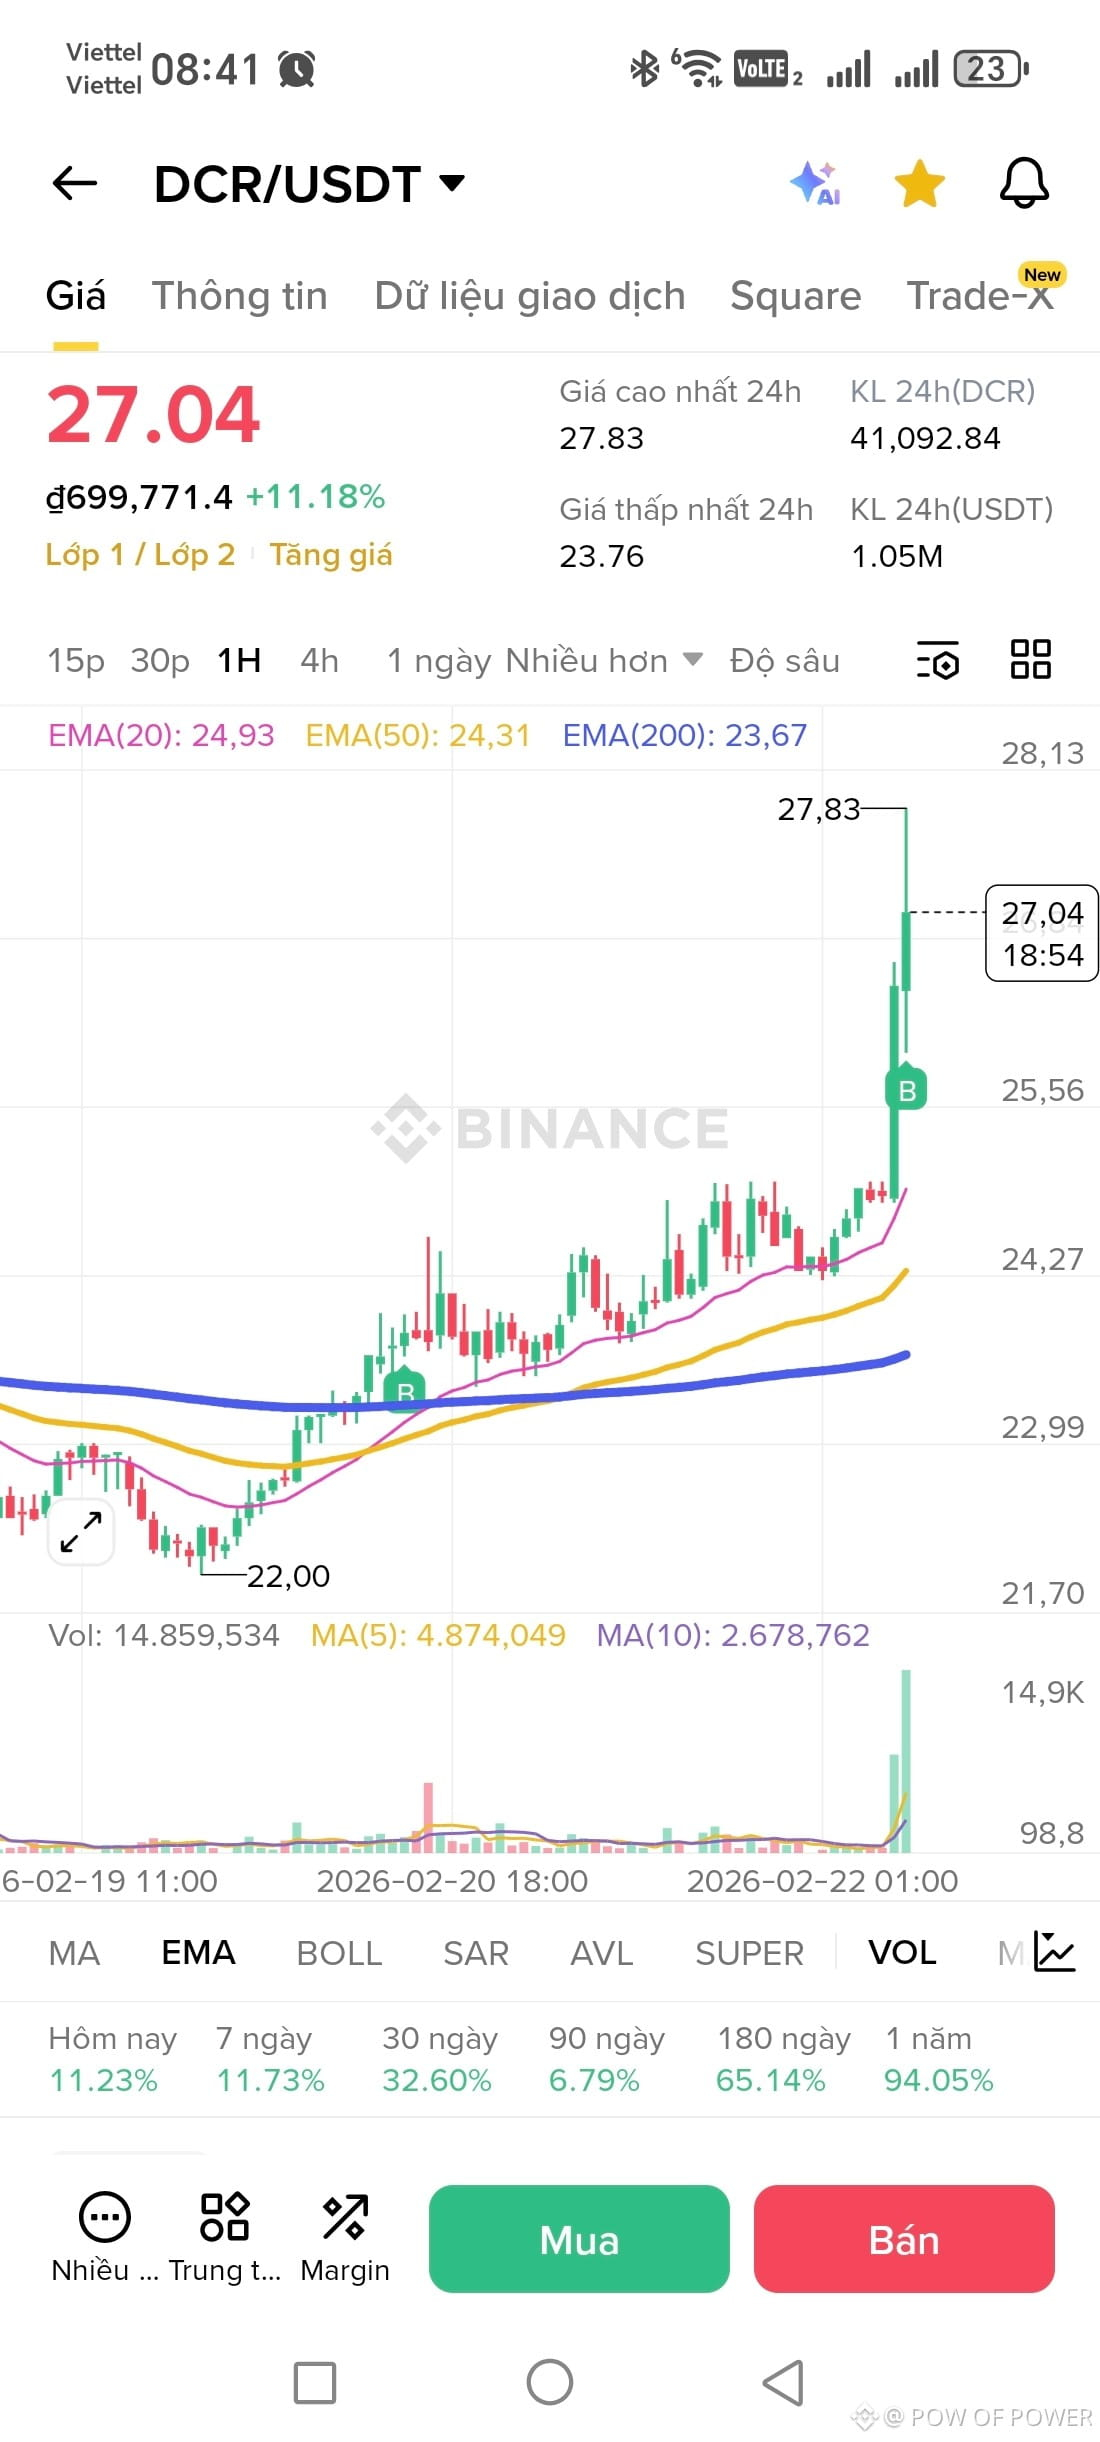Tap the lower B buy marker on chart
The image size is (1100, 2442).
click(406, 1388)
